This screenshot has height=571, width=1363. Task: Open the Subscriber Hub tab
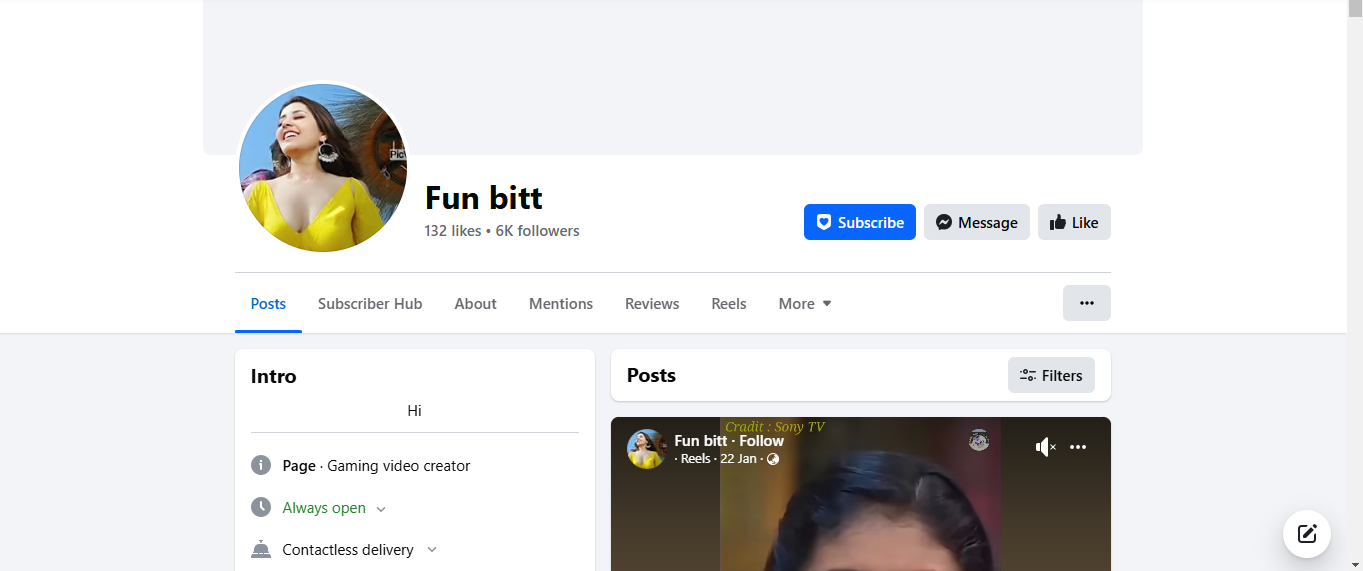370,304
